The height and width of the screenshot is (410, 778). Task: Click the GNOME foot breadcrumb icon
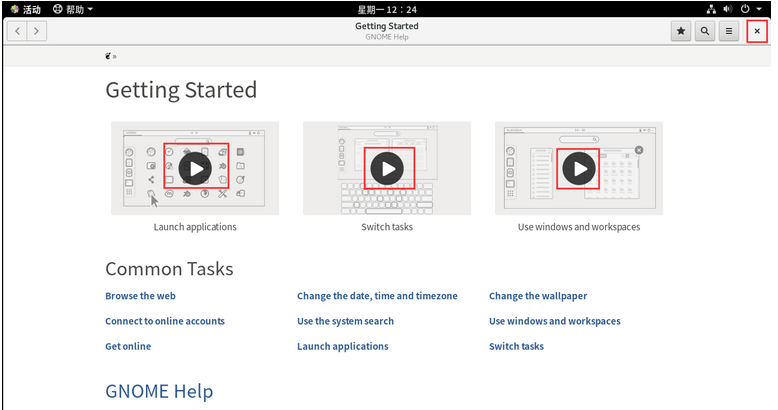click(108, 56)
